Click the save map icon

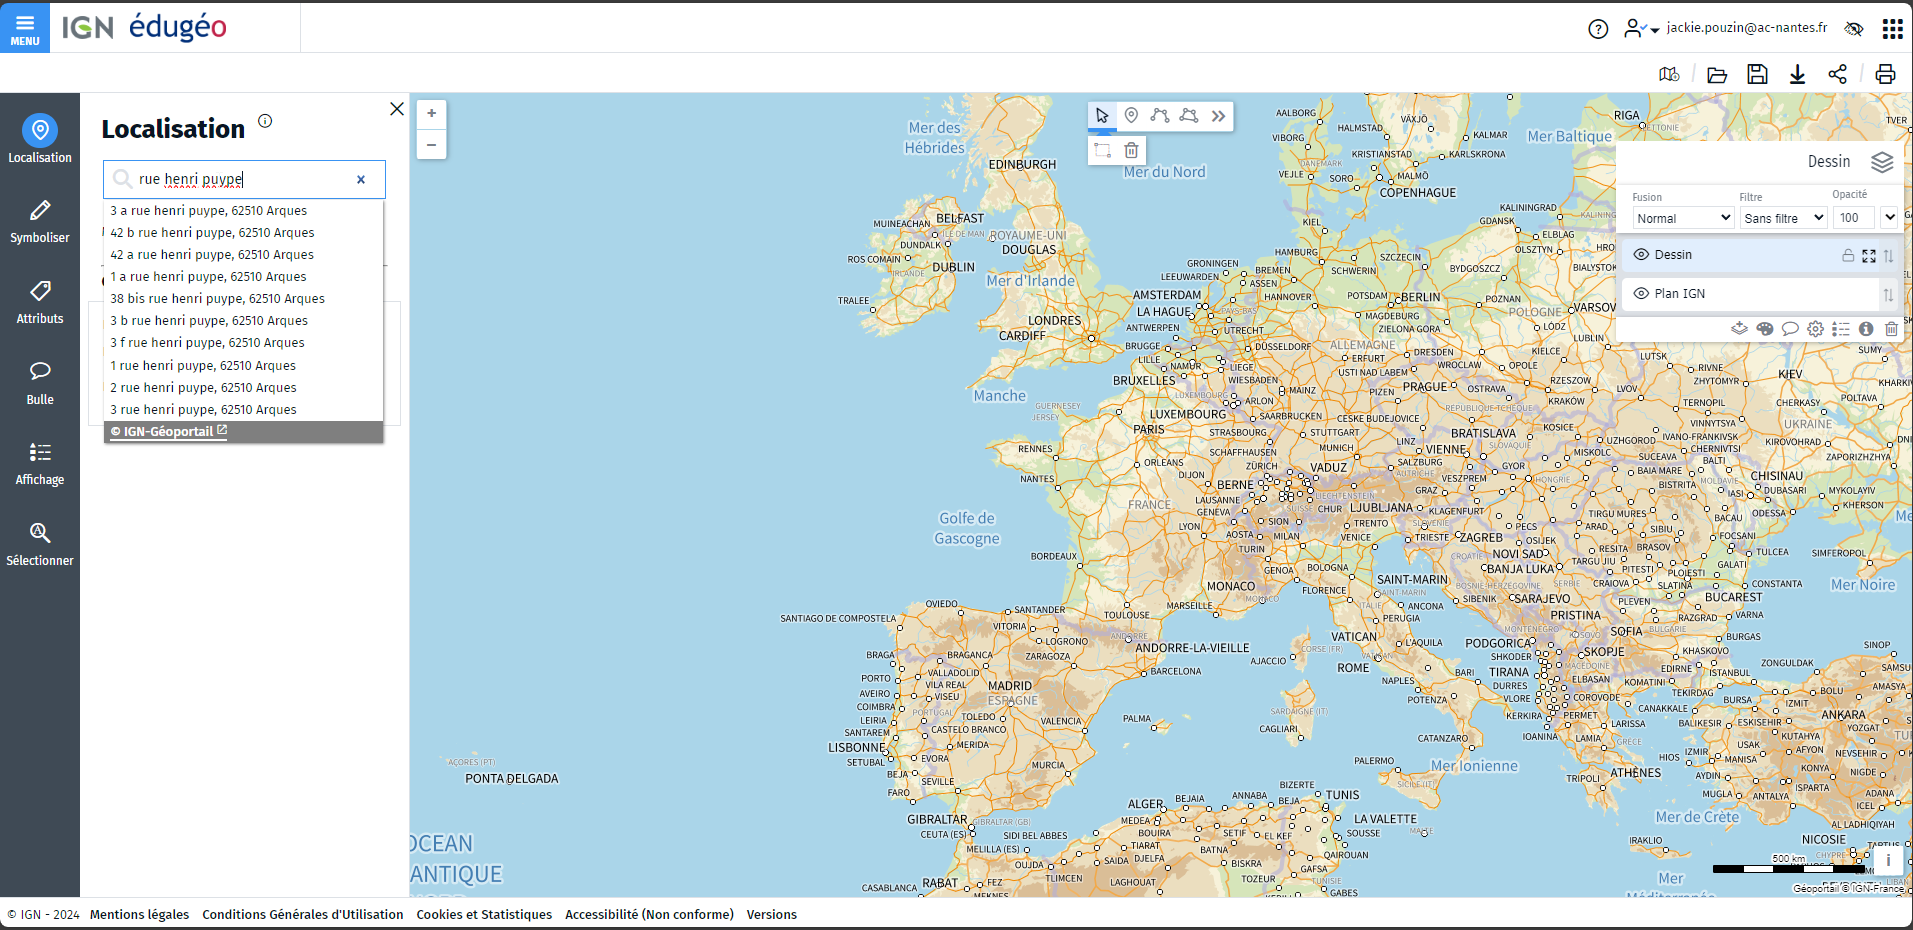coord(1757,73)
